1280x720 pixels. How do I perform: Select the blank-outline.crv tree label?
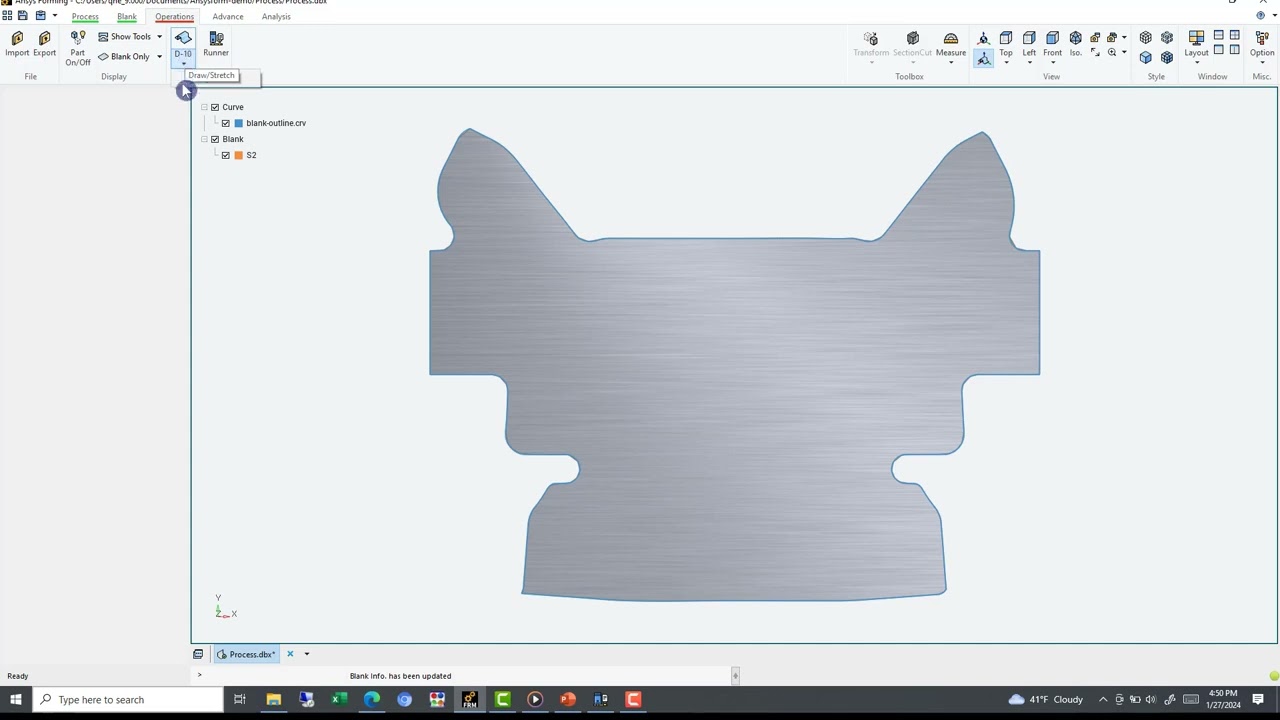pos(276,123)
